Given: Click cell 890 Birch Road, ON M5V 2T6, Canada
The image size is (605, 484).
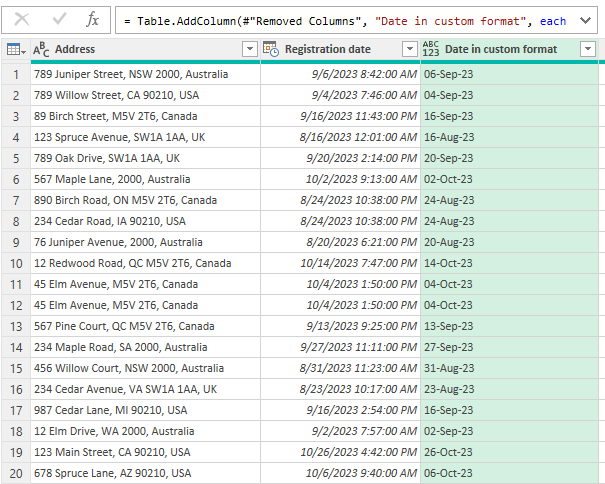Looking at the screenshot, I should click(x=145, y=200).
